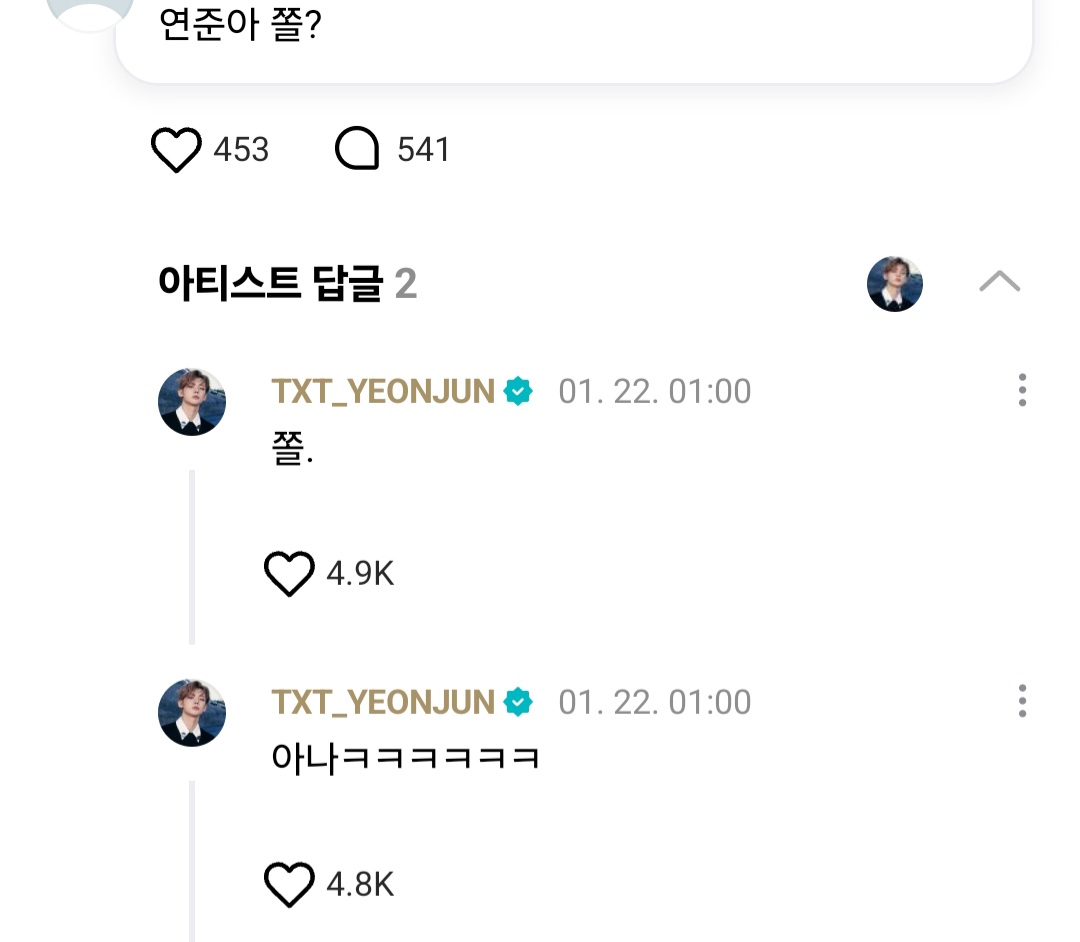This screenshot has width=1080, height=942.
Task: Like the original post with 453 likes
Action: 176,150
